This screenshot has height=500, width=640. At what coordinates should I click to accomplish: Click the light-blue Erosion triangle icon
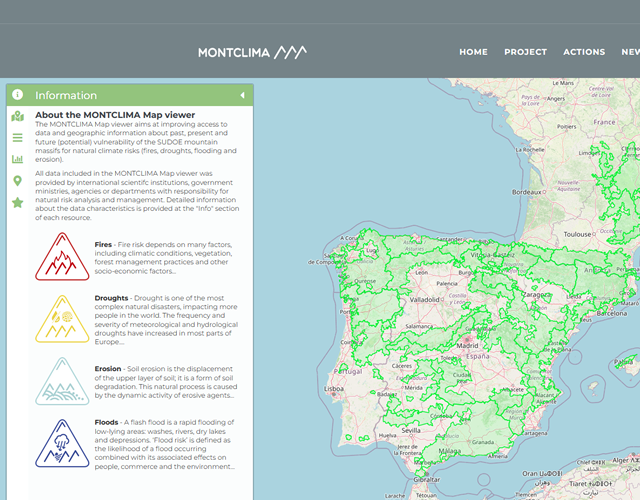[x=62, y=382]
